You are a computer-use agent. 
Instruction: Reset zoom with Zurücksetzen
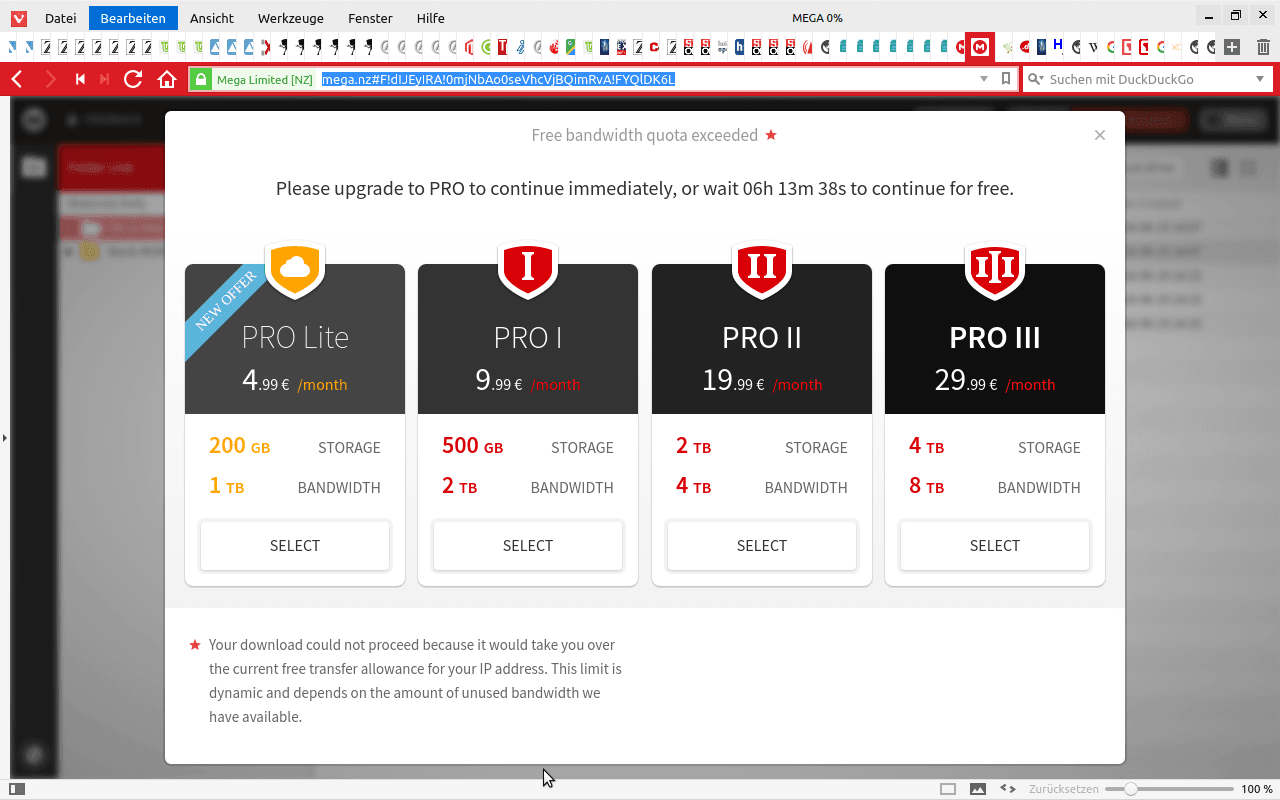click(x=1064, y=789)
